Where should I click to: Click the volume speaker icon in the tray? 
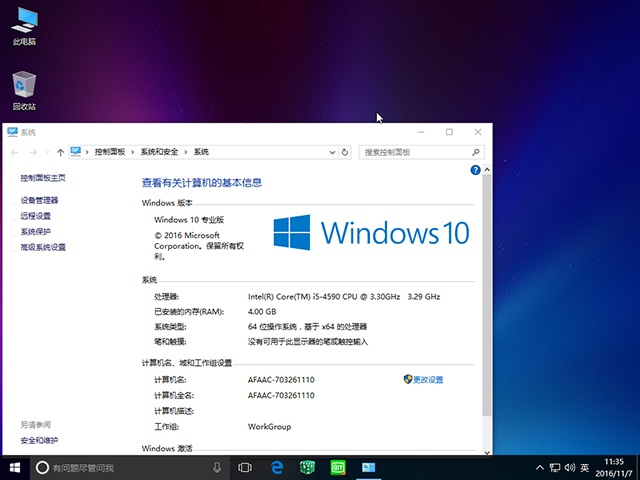click(569, 467)
